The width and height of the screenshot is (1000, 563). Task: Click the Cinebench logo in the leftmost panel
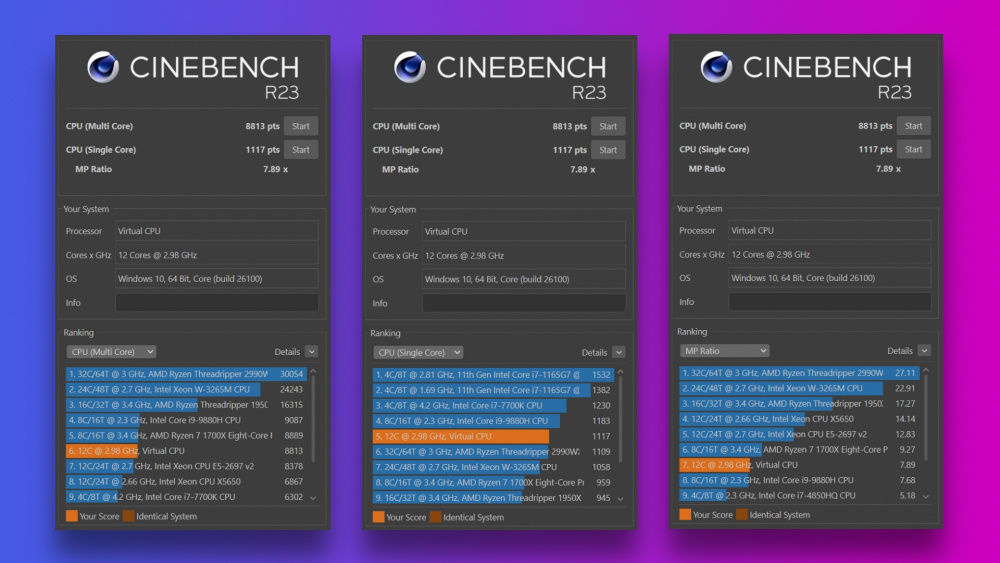click(x=104, y=67)
